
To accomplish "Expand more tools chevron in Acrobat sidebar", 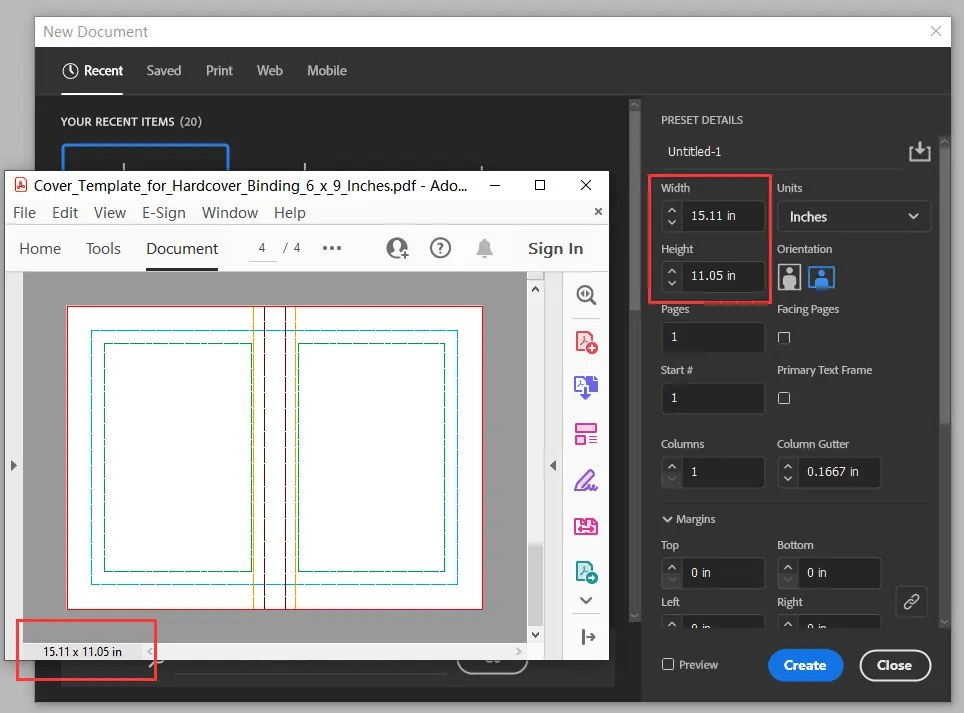I will pos(586,600).
